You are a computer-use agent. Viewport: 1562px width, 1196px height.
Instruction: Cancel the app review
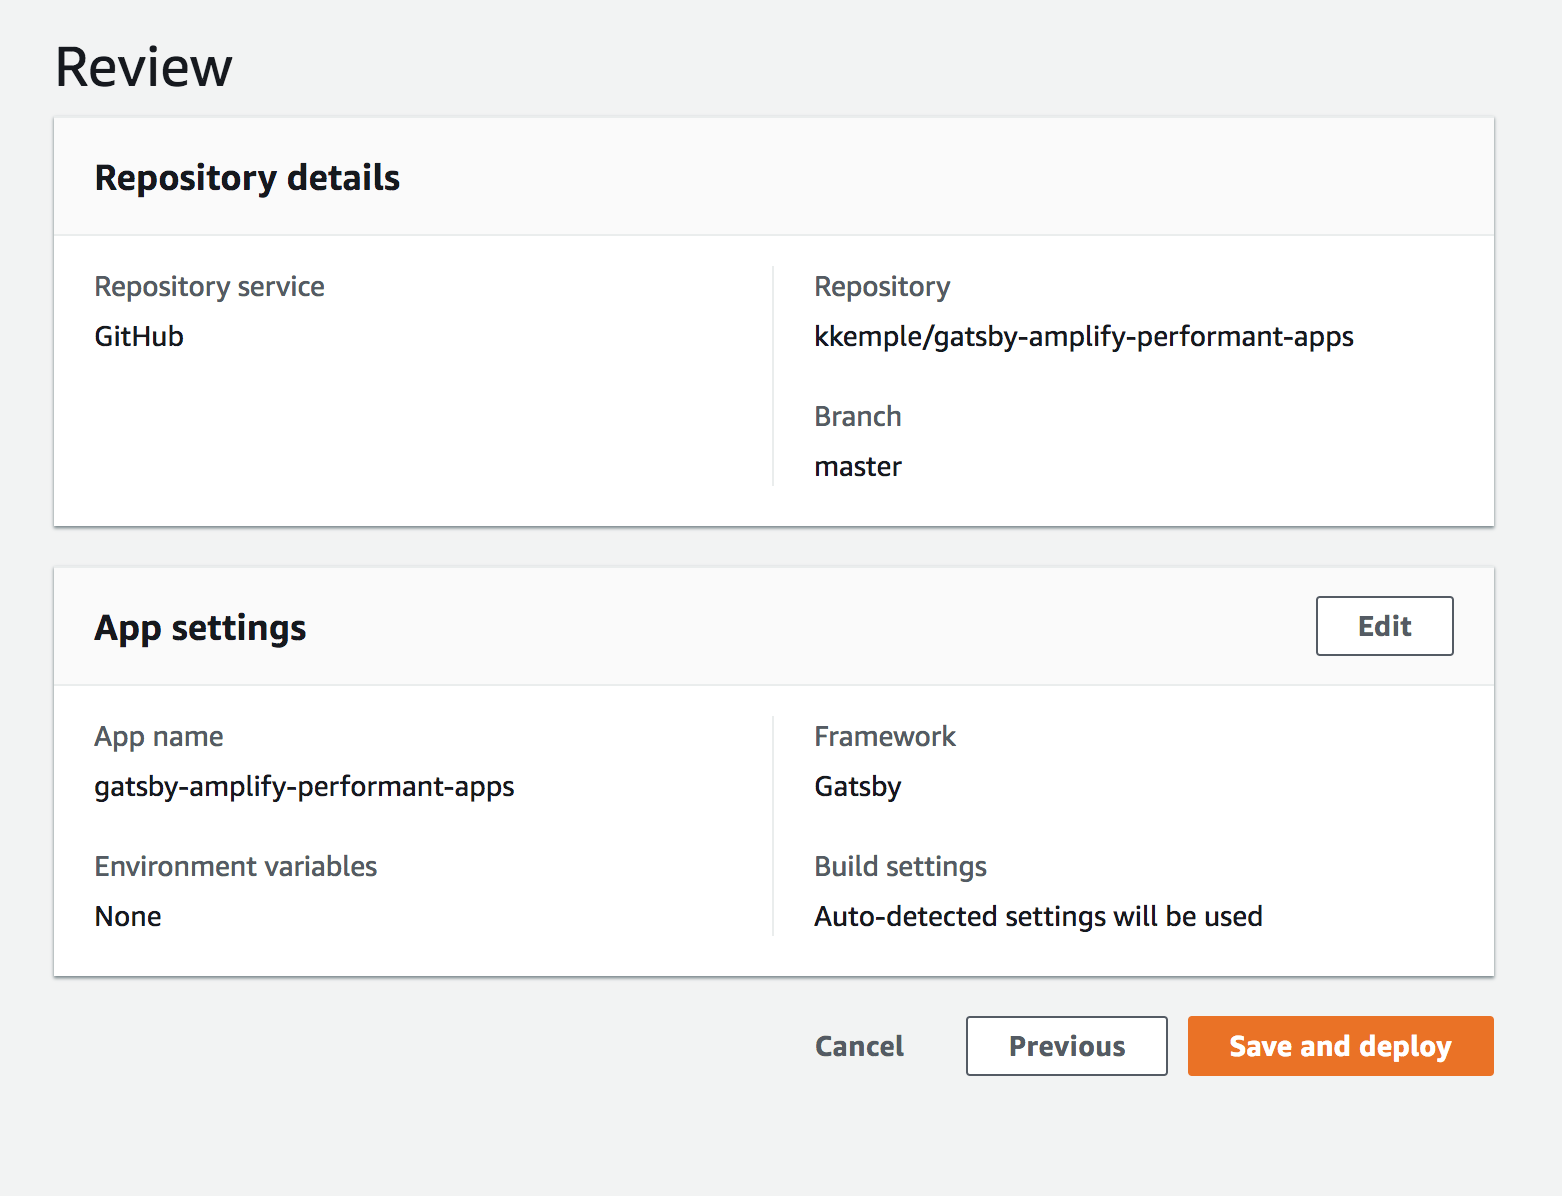[x=859, y=1046]
